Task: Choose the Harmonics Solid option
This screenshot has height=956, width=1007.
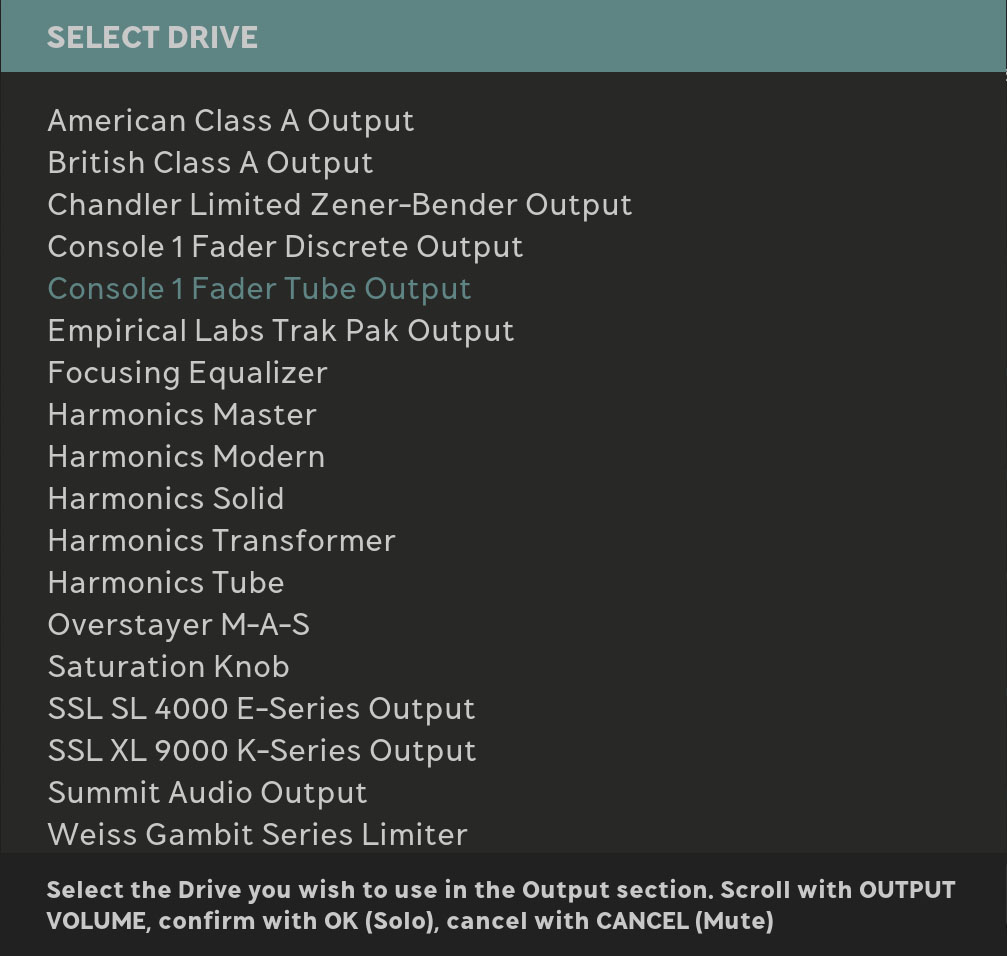Action: (166, 499)
